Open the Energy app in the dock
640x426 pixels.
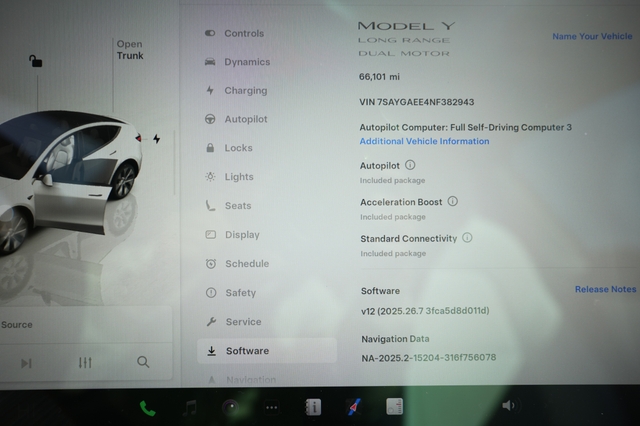click(395, 406)
